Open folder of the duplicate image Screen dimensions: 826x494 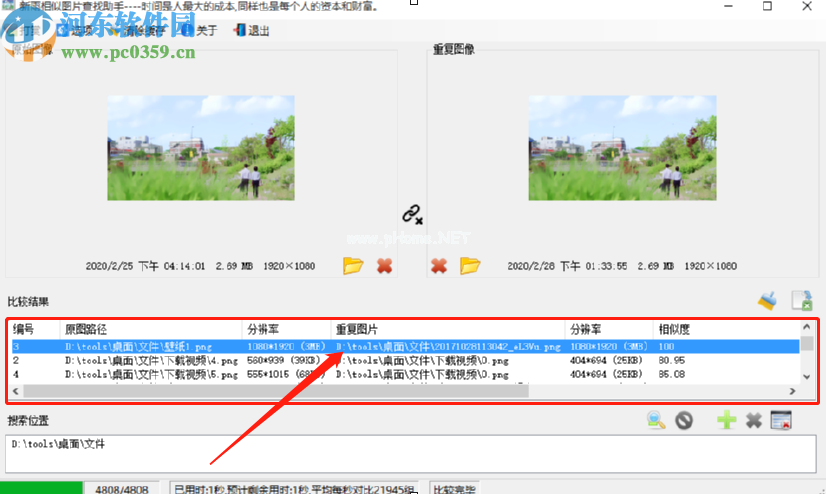coord(470,266)
